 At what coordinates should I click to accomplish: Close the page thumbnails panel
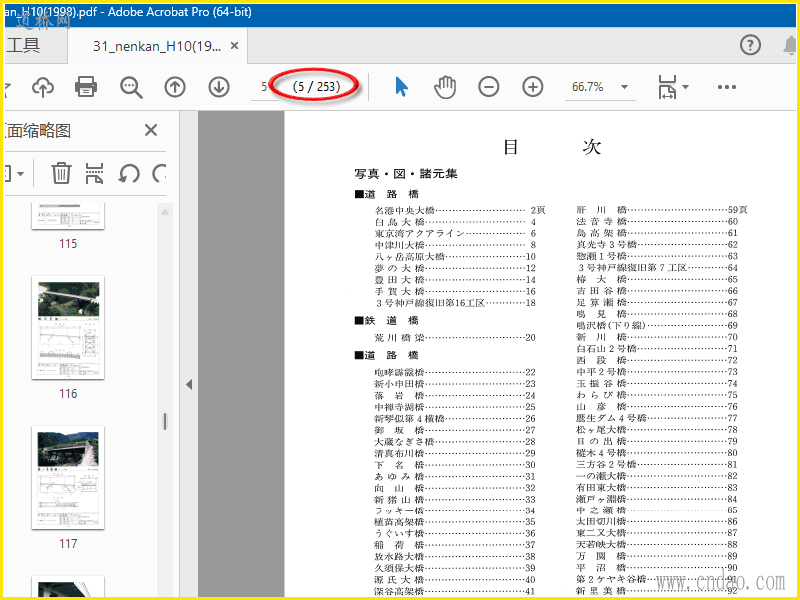(x=151, y=130)
